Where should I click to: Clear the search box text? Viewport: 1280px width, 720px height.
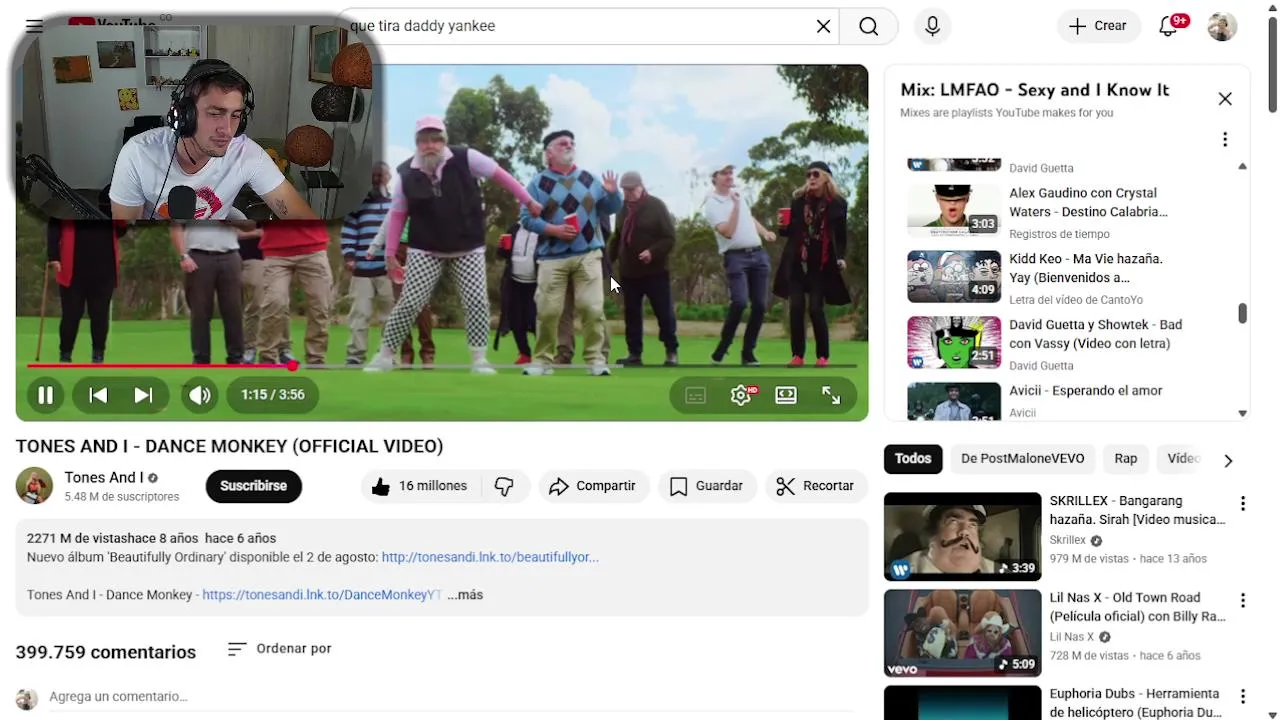823,26
